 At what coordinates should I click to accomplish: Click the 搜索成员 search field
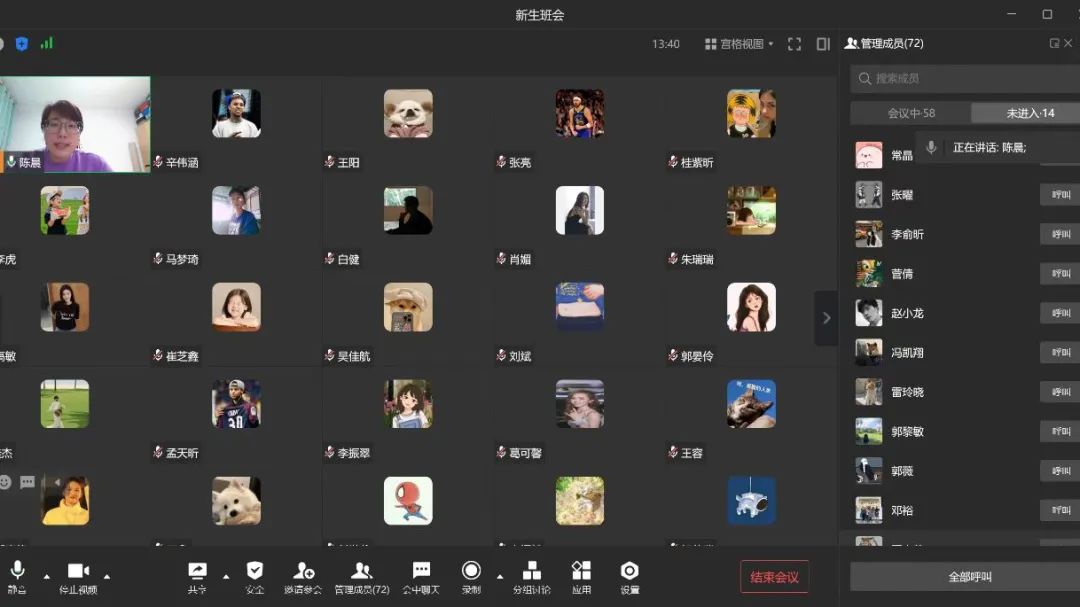tap(965, 78)
